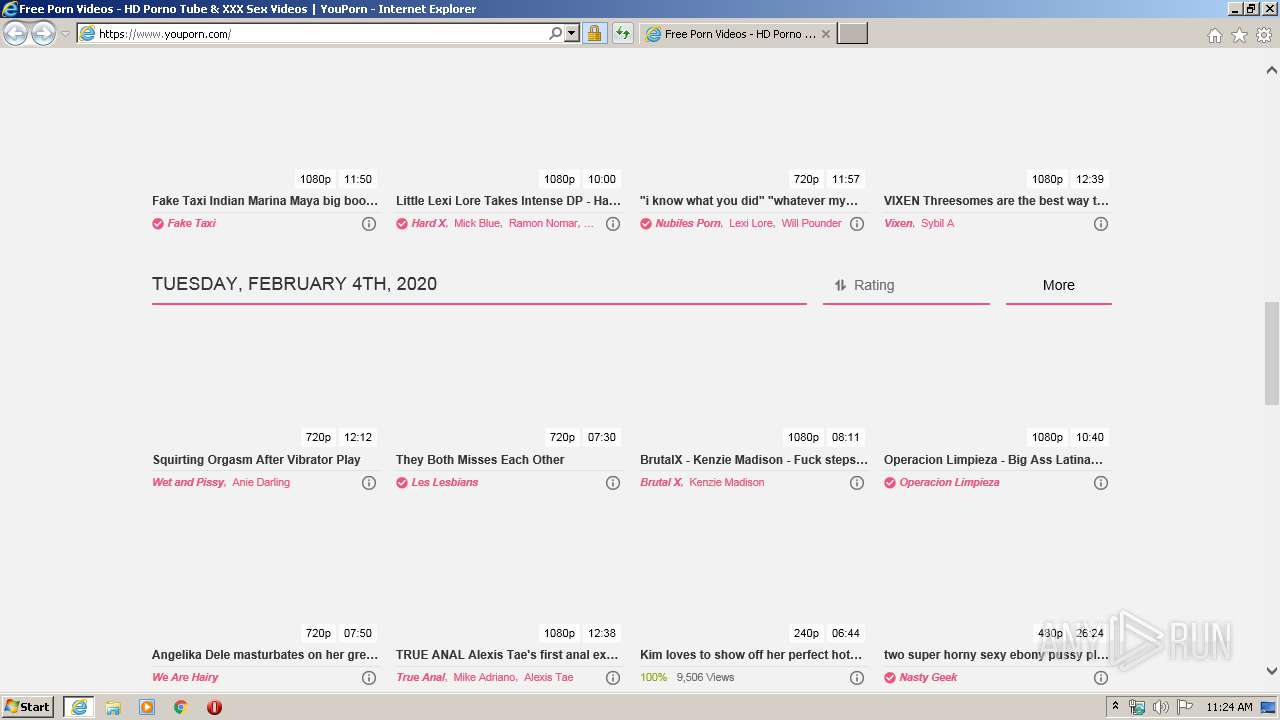Viewport: 1280px width, 720px height.
Task: Show hidden system tray icons
Action: pyautogui.click(x=1115, y=707)
